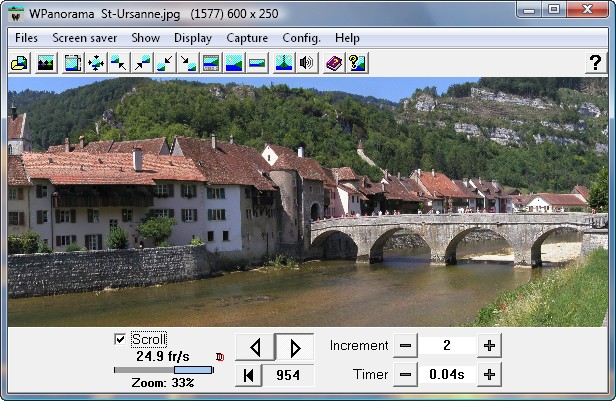Click the center window four-arrows icon
616x401 pixels.
click(96, 63)
